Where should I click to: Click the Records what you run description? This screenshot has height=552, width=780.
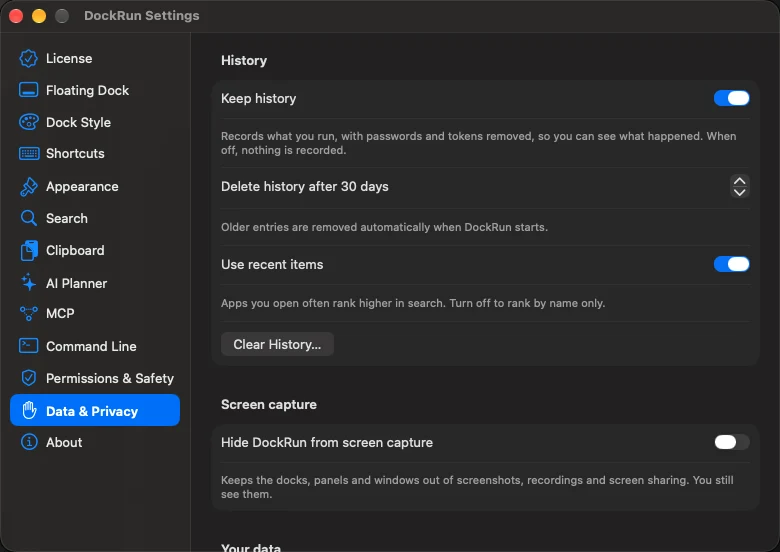point(479,143)
